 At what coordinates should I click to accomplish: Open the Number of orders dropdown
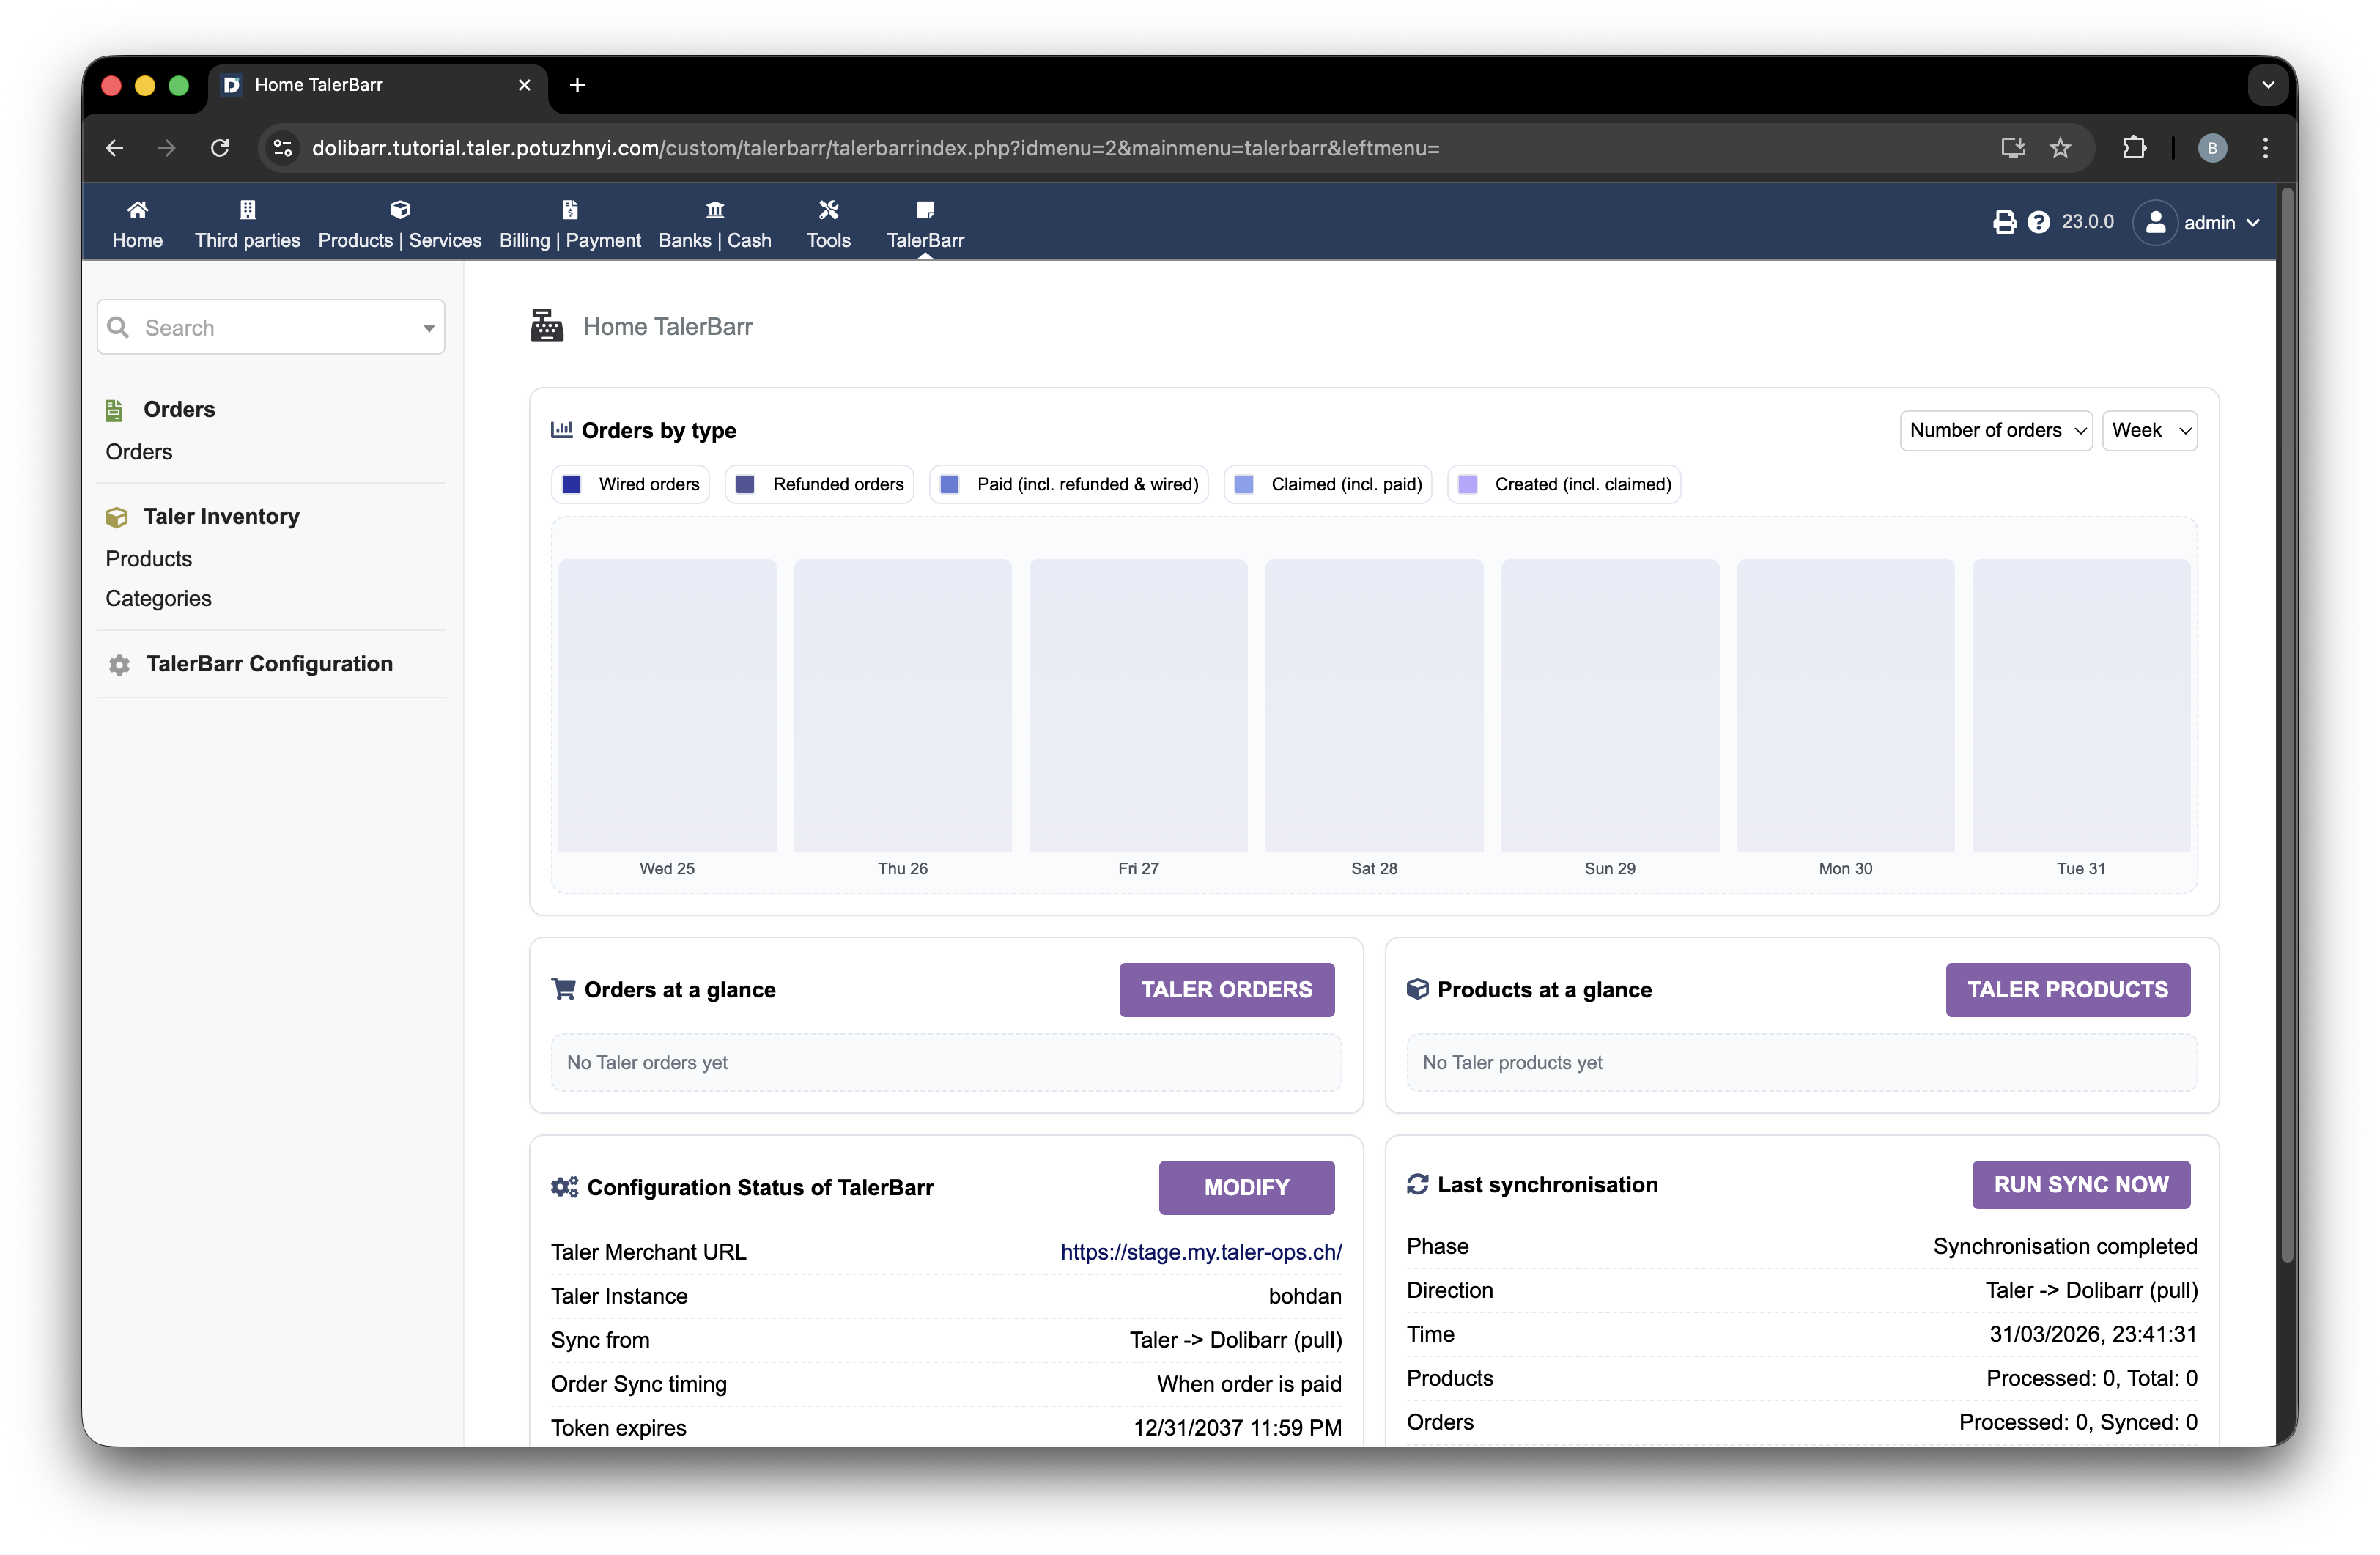pyautogui.click(x=1995, y=431)
